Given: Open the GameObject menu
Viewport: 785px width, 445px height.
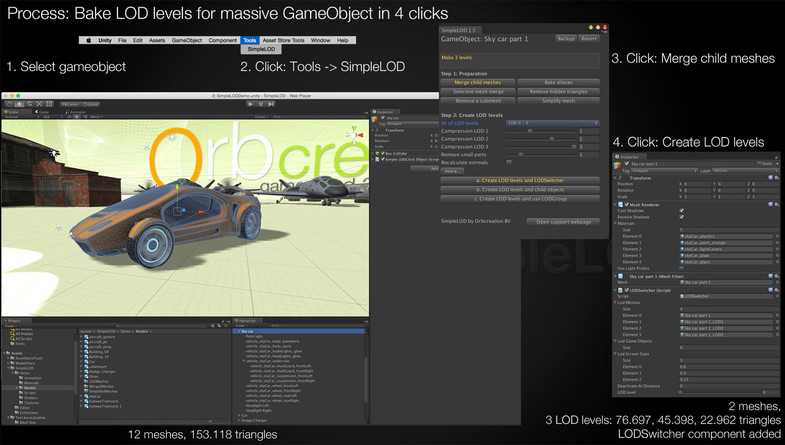Looking at the screenshot, I should click(x=187, y=41).
